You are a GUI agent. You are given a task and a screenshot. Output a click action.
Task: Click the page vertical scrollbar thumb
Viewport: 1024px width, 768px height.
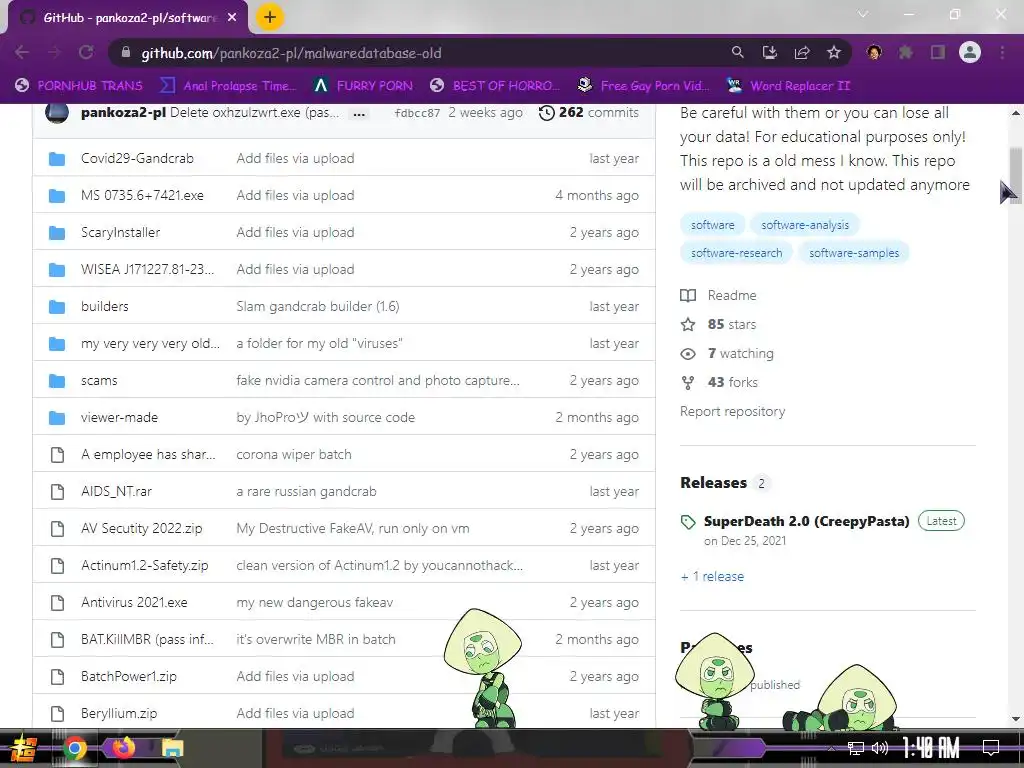tap(1016, 174)
